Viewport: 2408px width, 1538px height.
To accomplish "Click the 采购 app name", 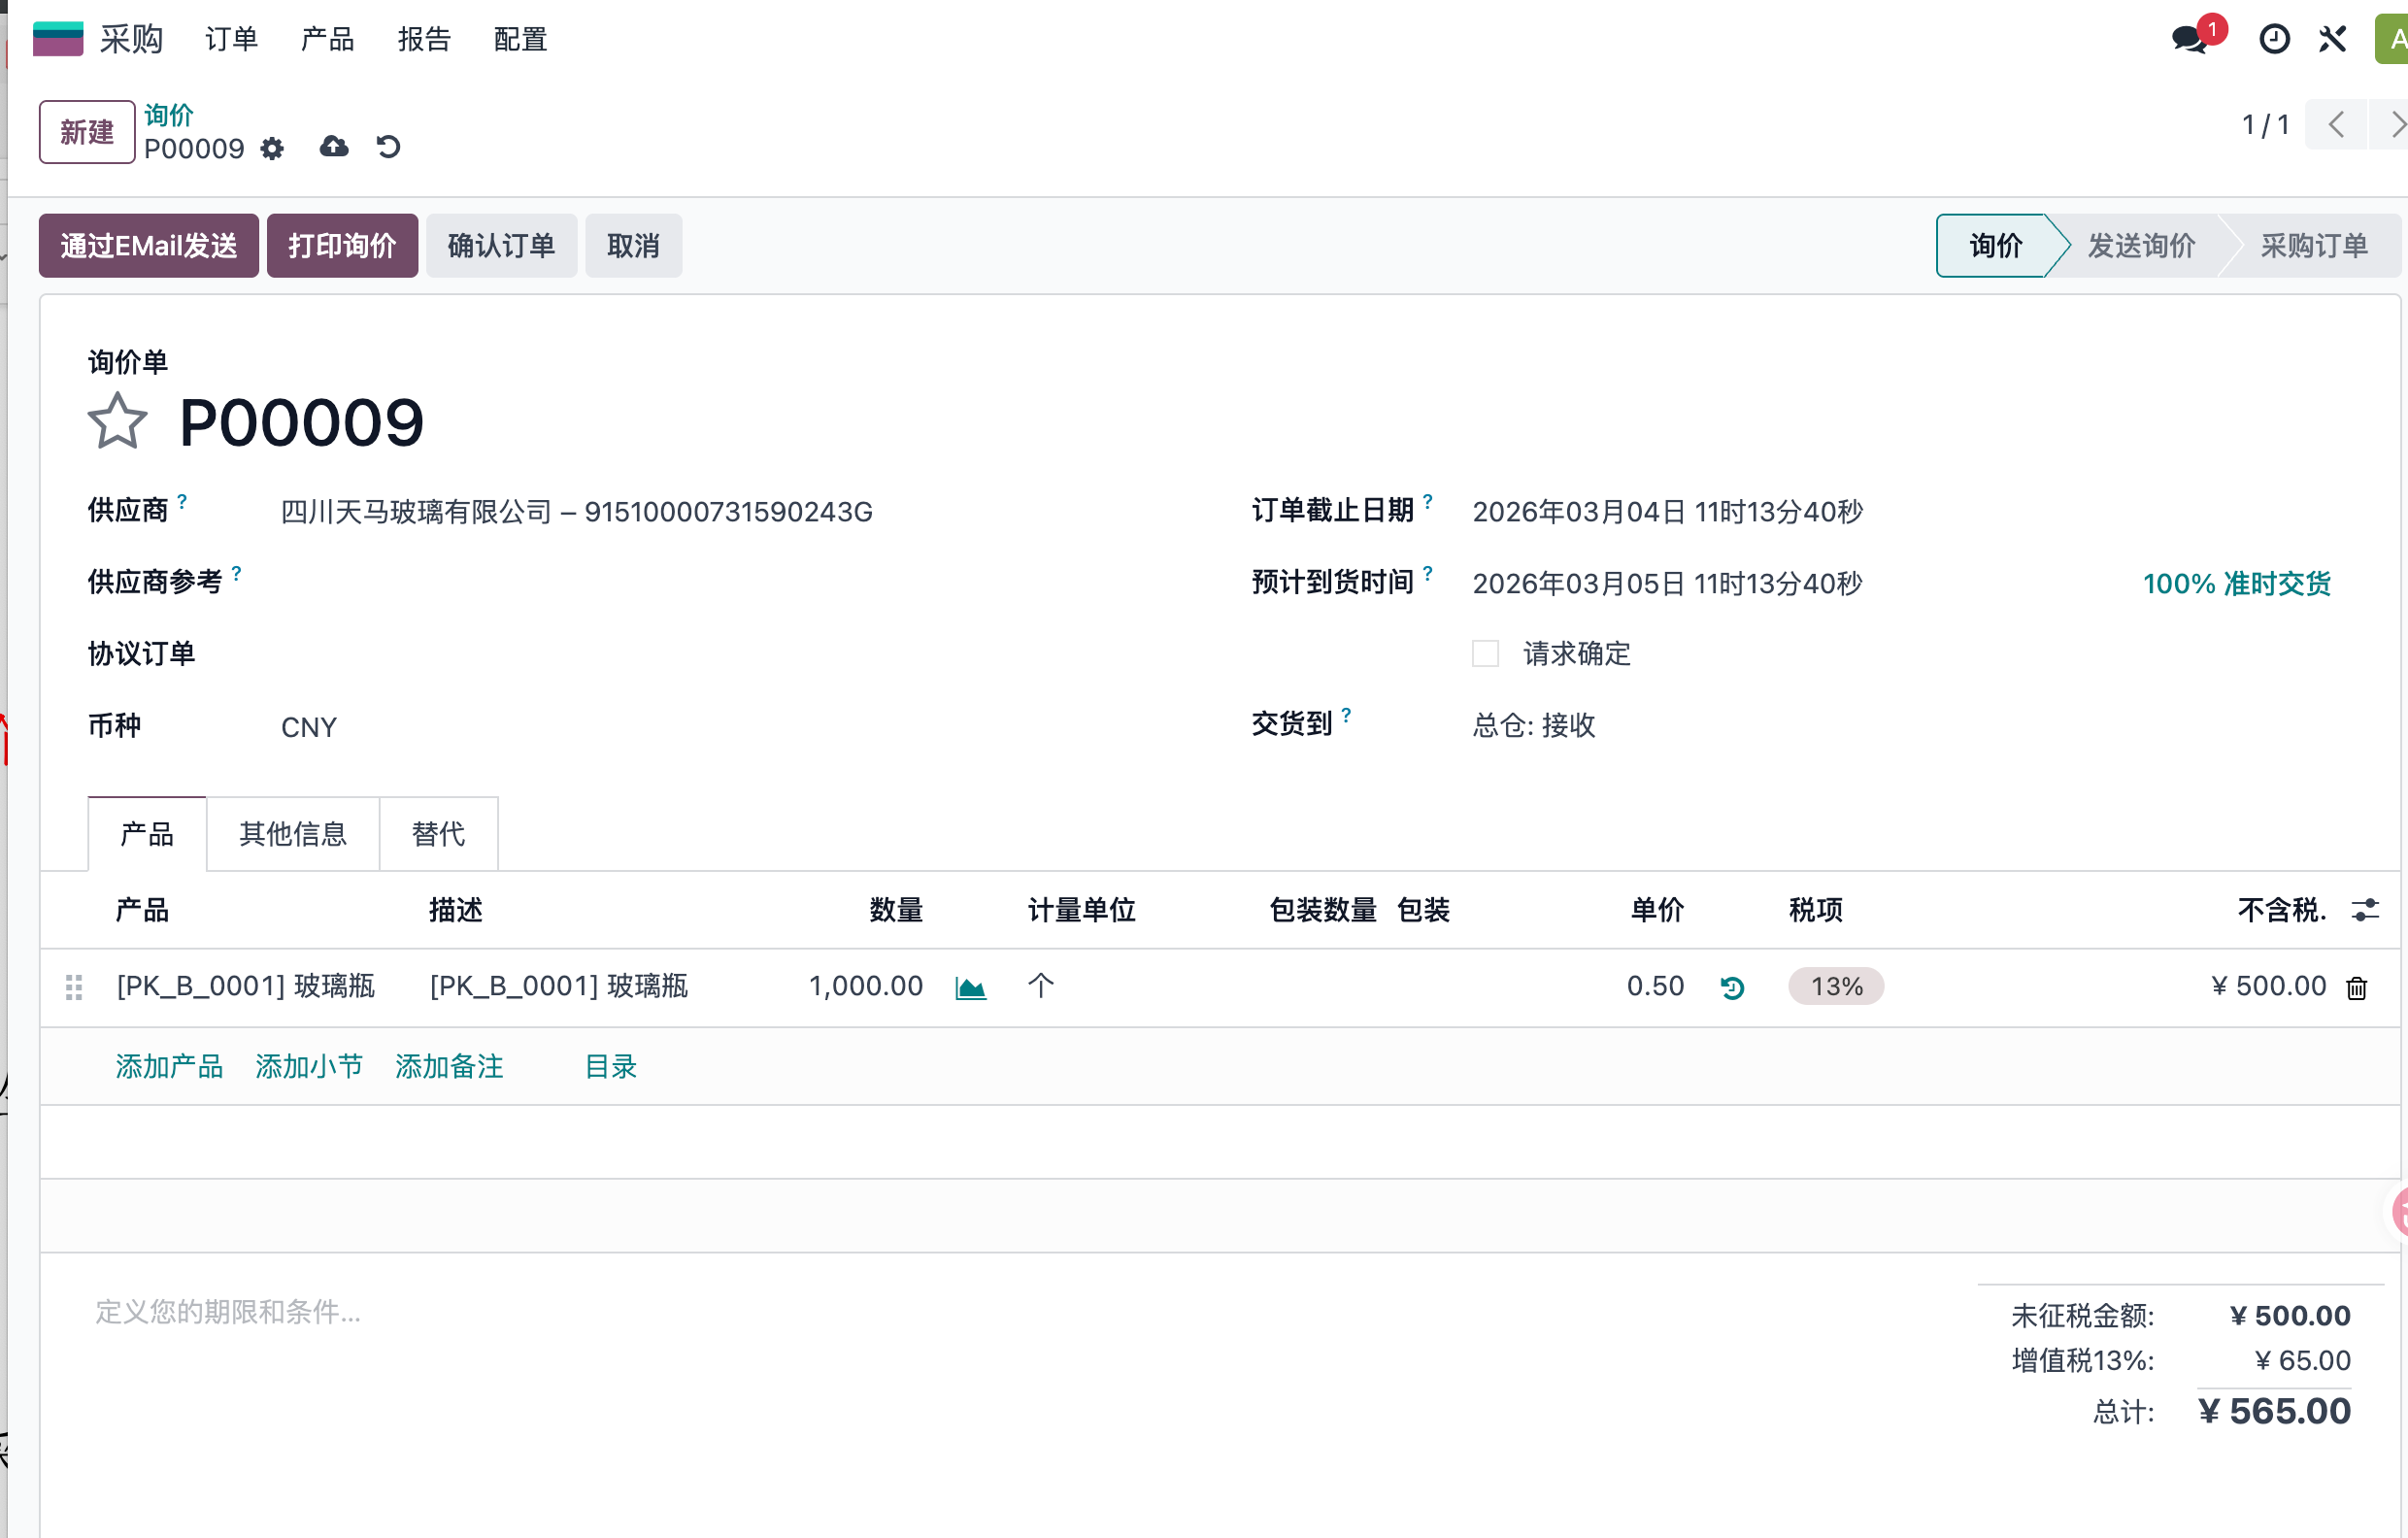I will click(x=131, y=39).
